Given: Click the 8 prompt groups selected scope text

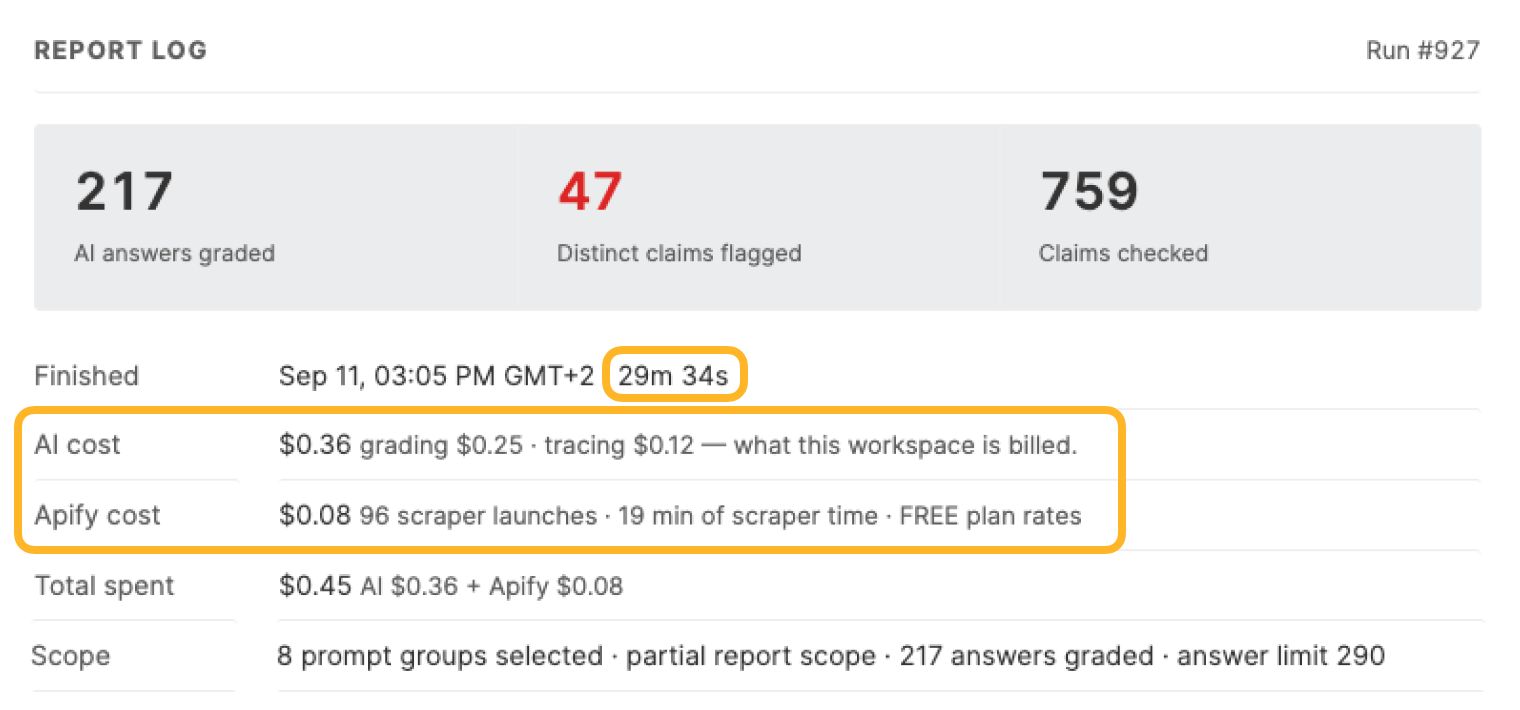Looking at the screenshot, I should click(832, 656).
